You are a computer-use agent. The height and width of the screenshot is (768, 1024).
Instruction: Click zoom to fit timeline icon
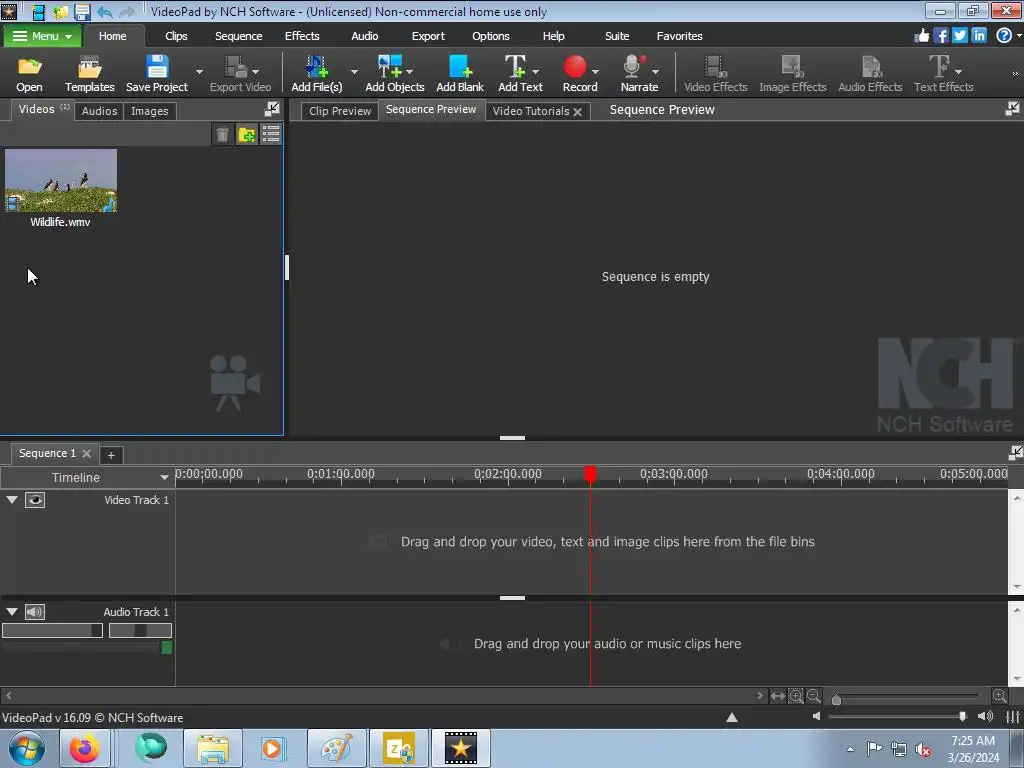click(777, 696)
